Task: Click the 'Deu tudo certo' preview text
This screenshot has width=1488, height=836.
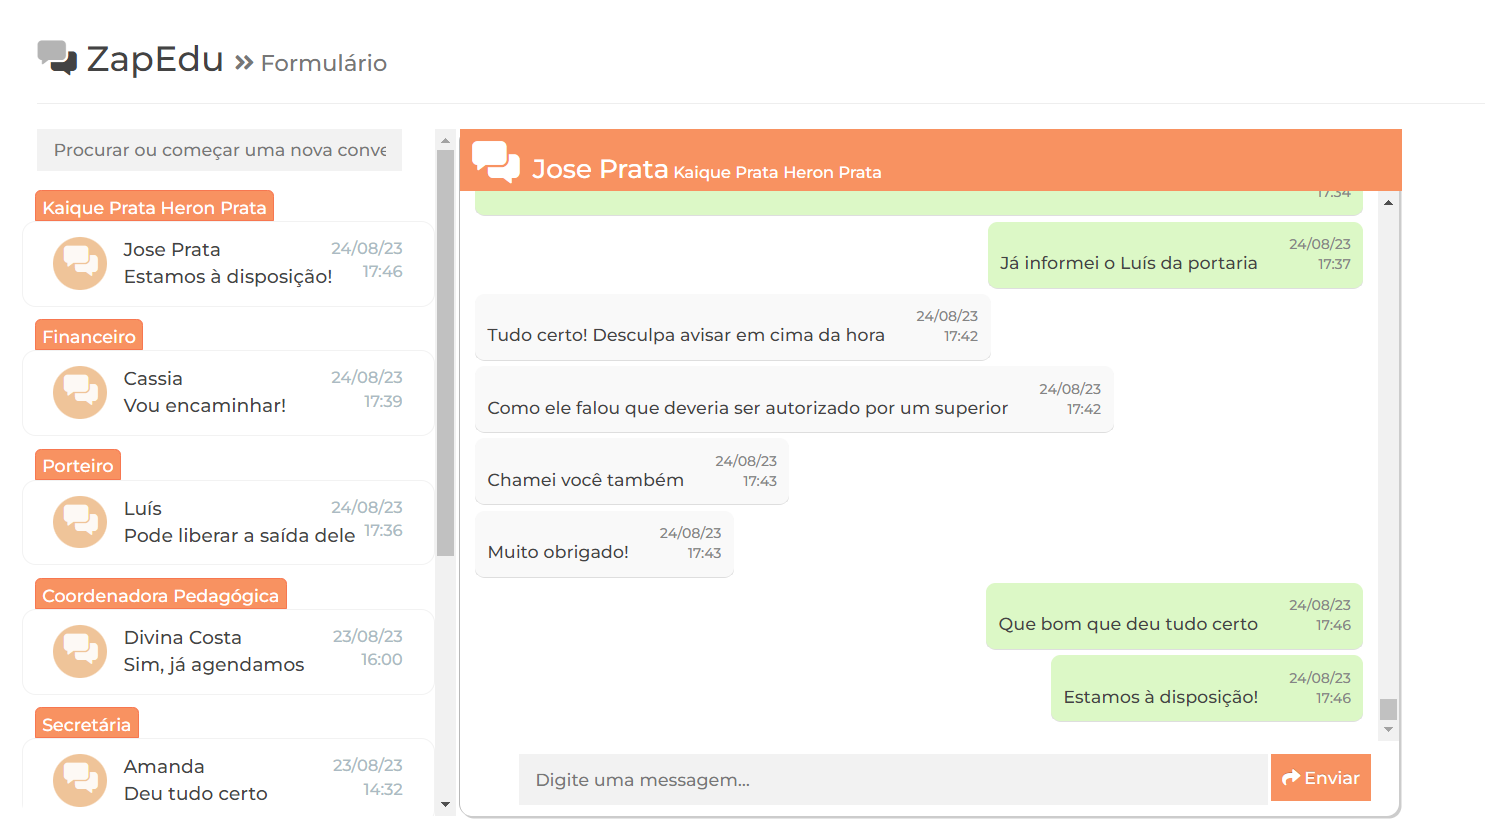Action: pyautogui.click(x=196, y=793)
